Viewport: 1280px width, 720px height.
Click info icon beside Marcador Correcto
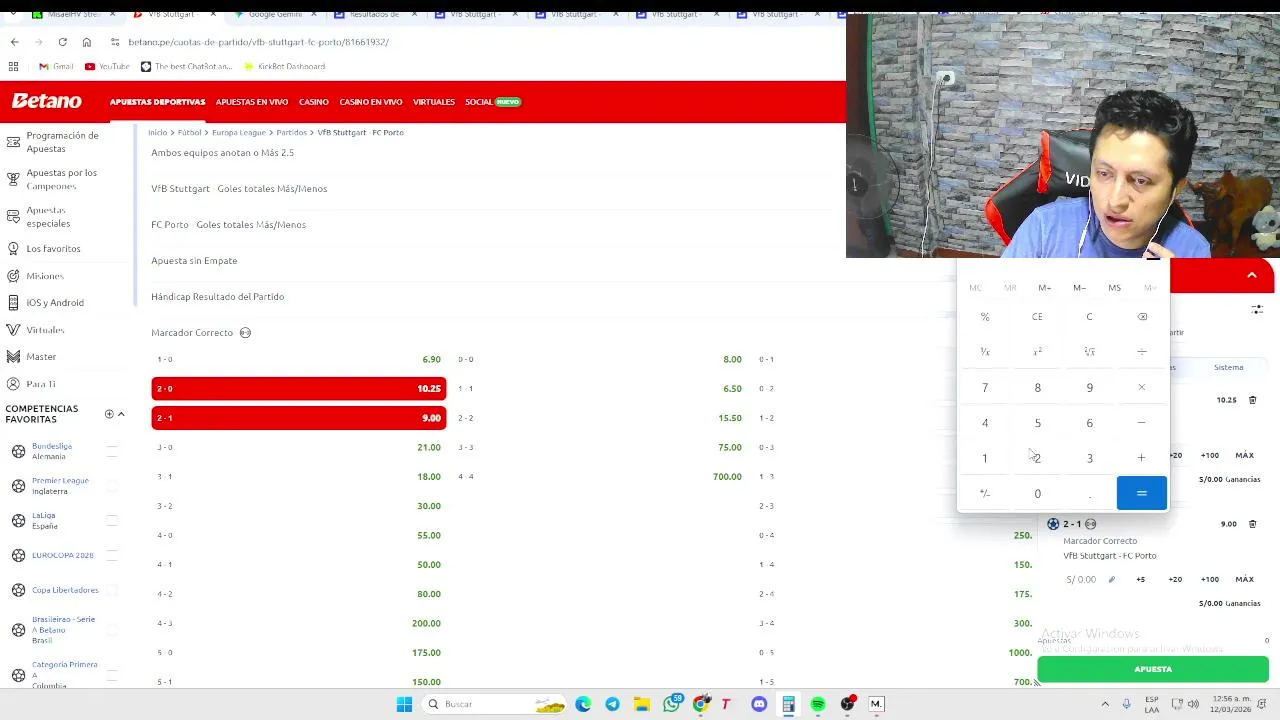click(x=245, y=333)
